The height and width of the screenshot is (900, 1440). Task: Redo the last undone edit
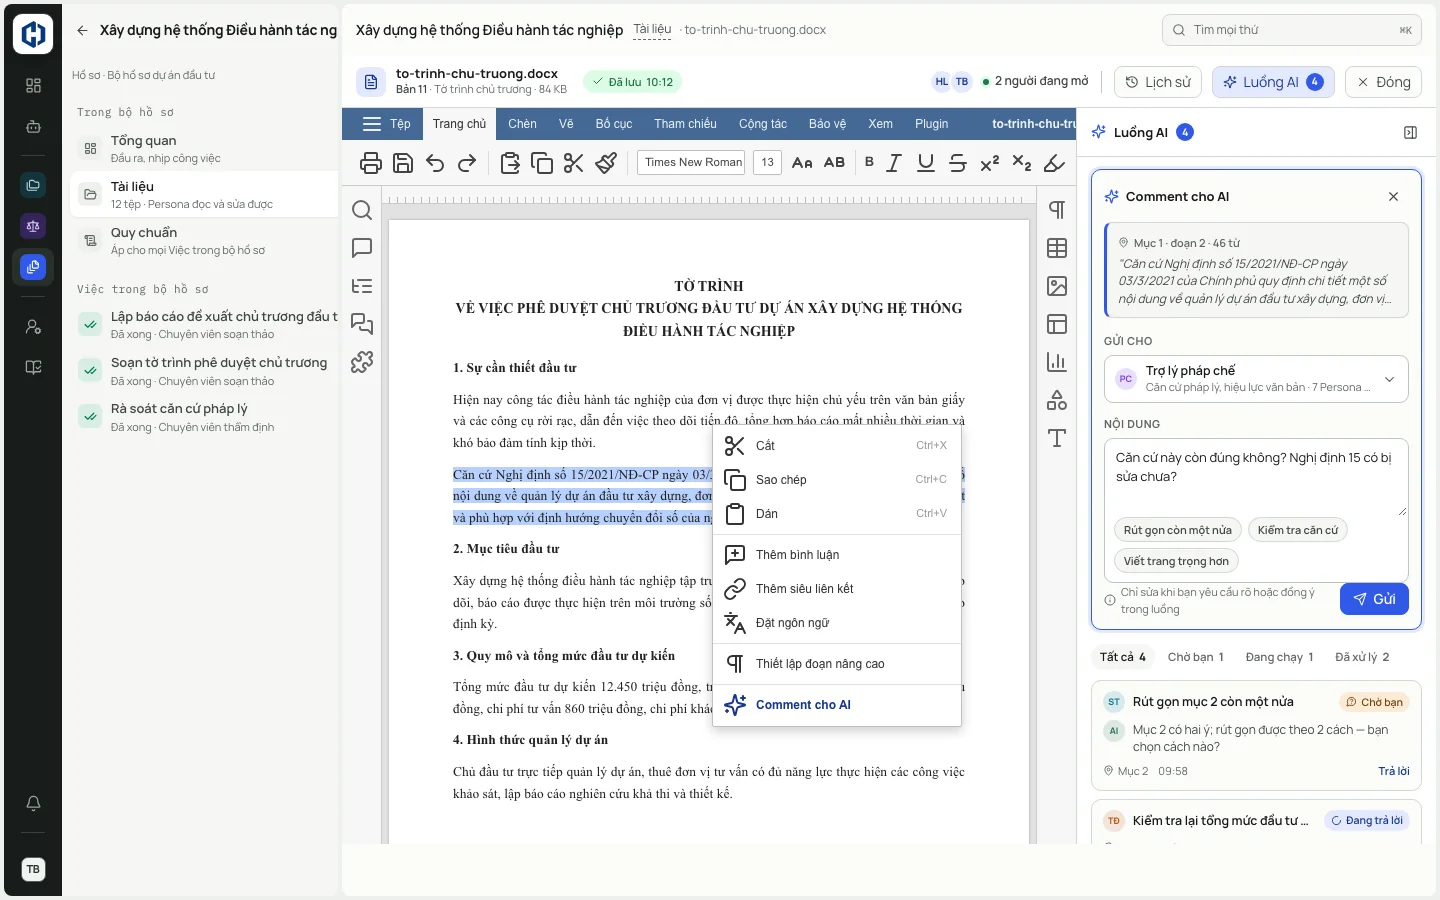point(467,163)
